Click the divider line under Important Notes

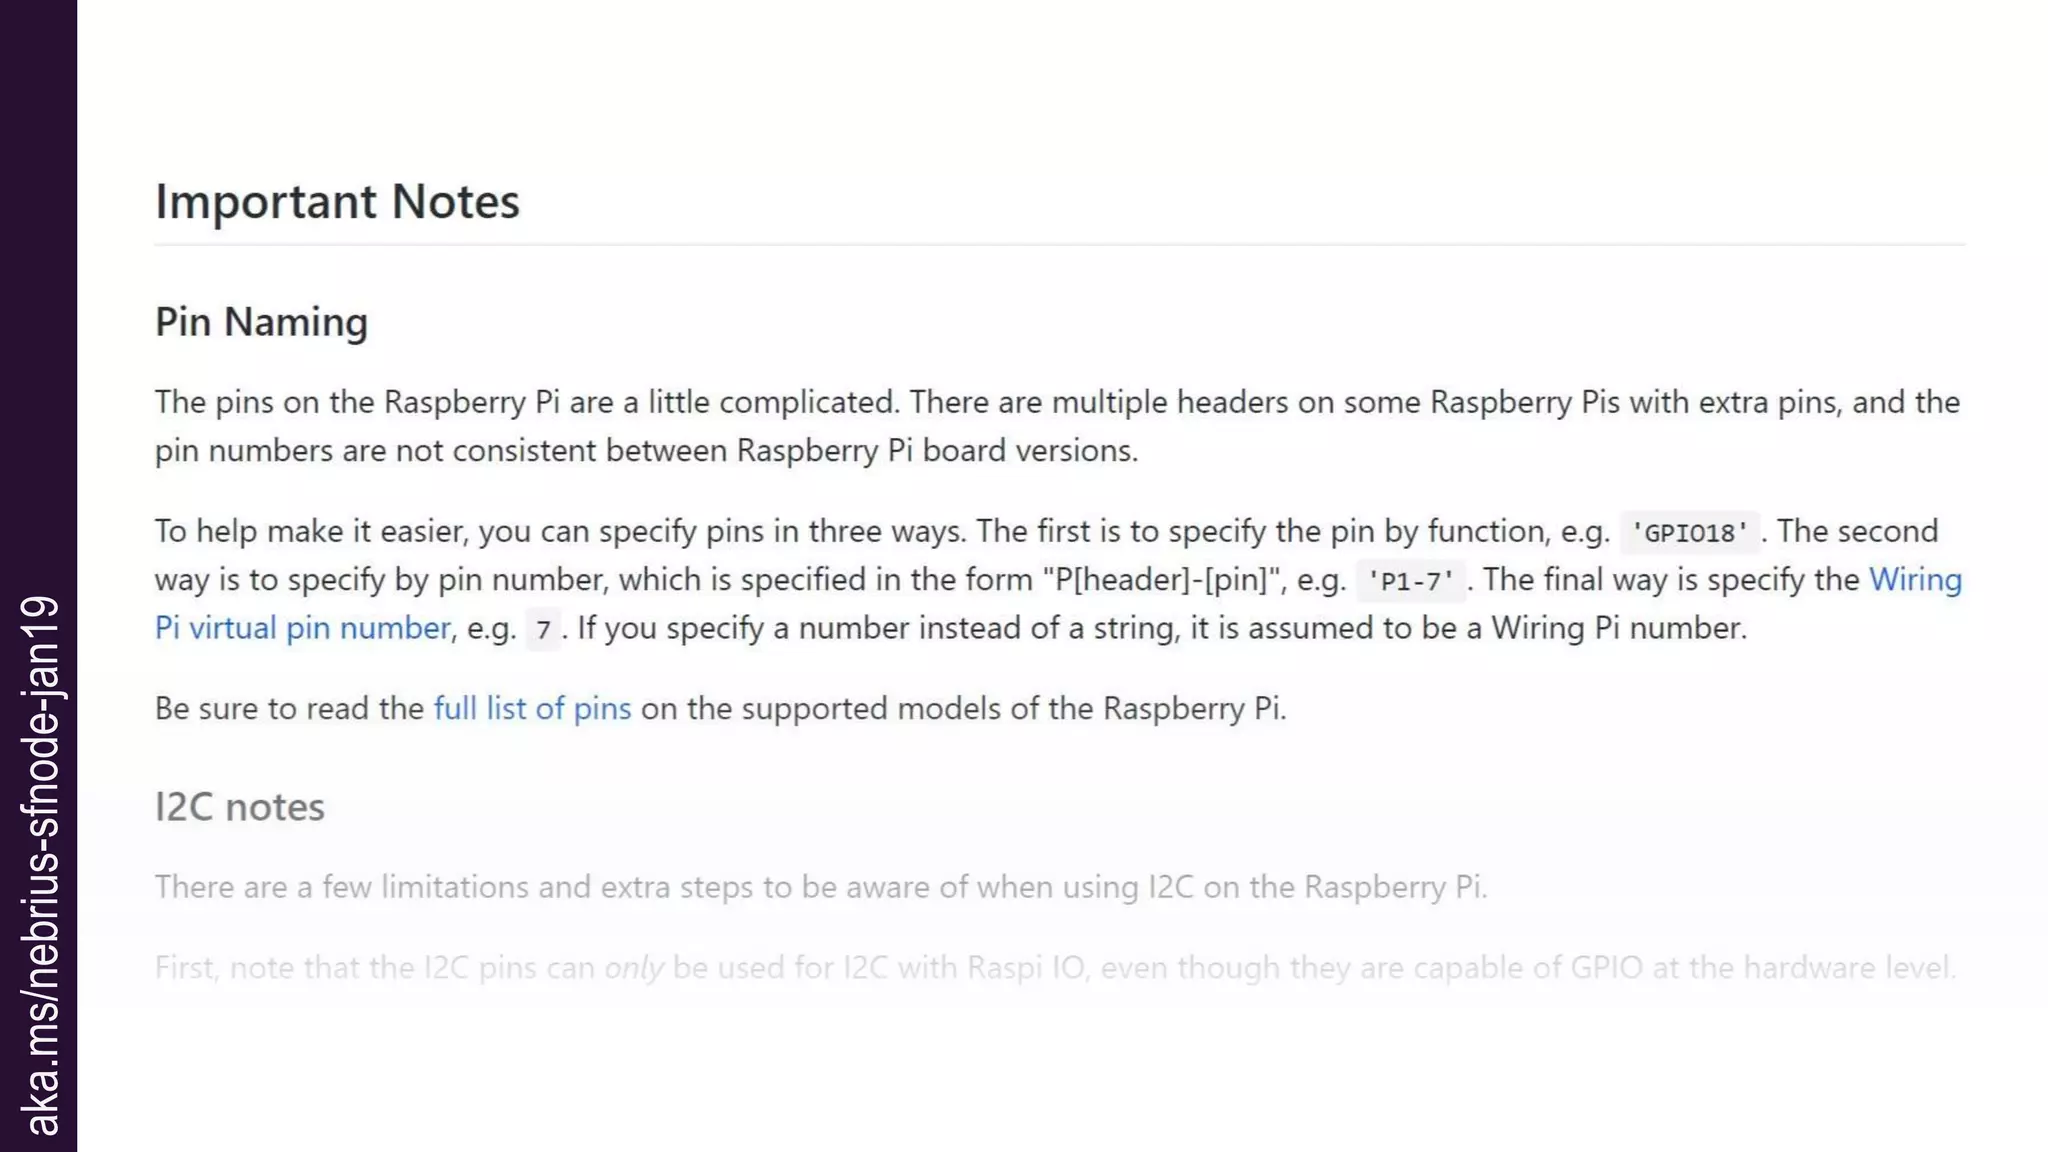pos(1059,244)
